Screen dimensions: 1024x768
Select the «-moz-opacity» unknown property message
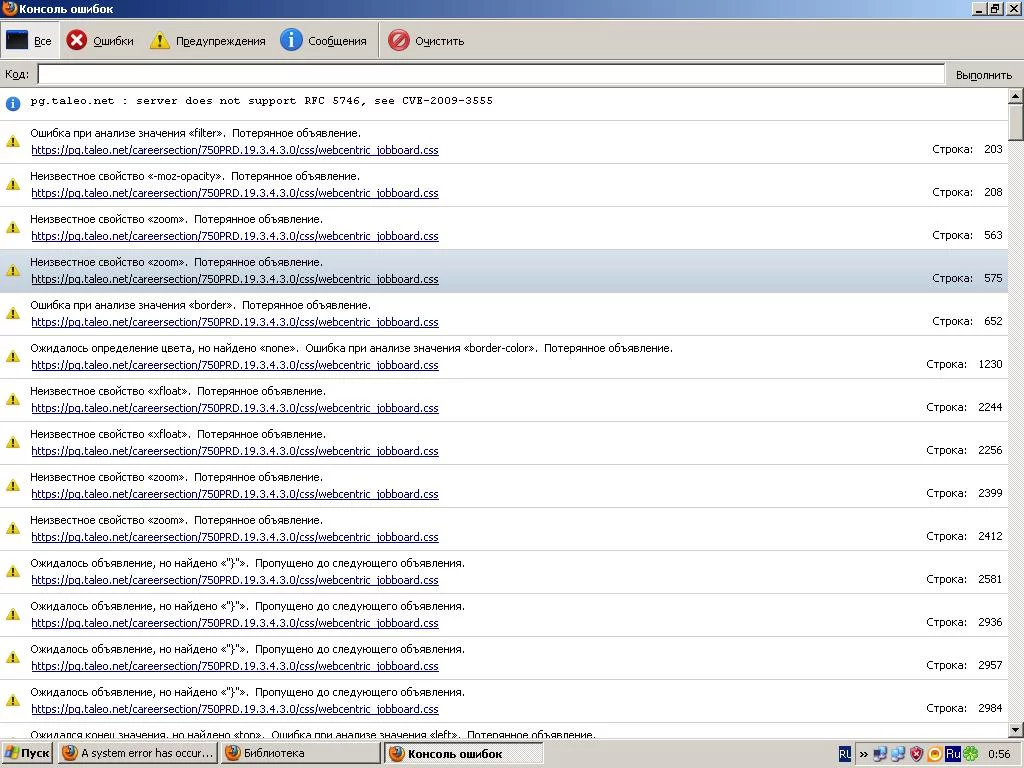(195, 176)
